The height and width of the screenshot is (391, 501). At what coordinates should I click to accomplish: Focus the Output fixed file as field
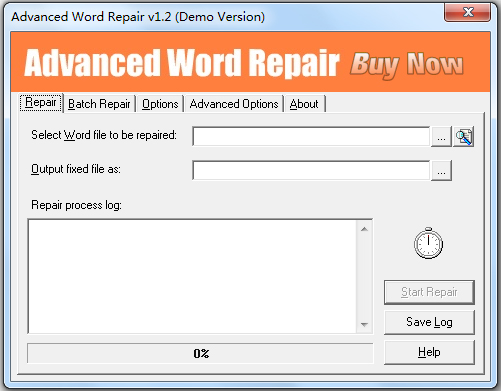(311, 170)
